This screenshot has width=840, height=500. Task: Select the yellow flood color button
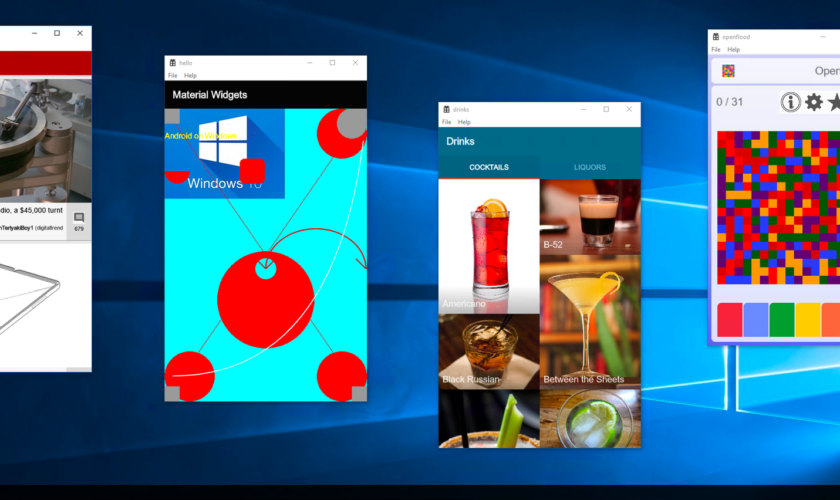807,320
